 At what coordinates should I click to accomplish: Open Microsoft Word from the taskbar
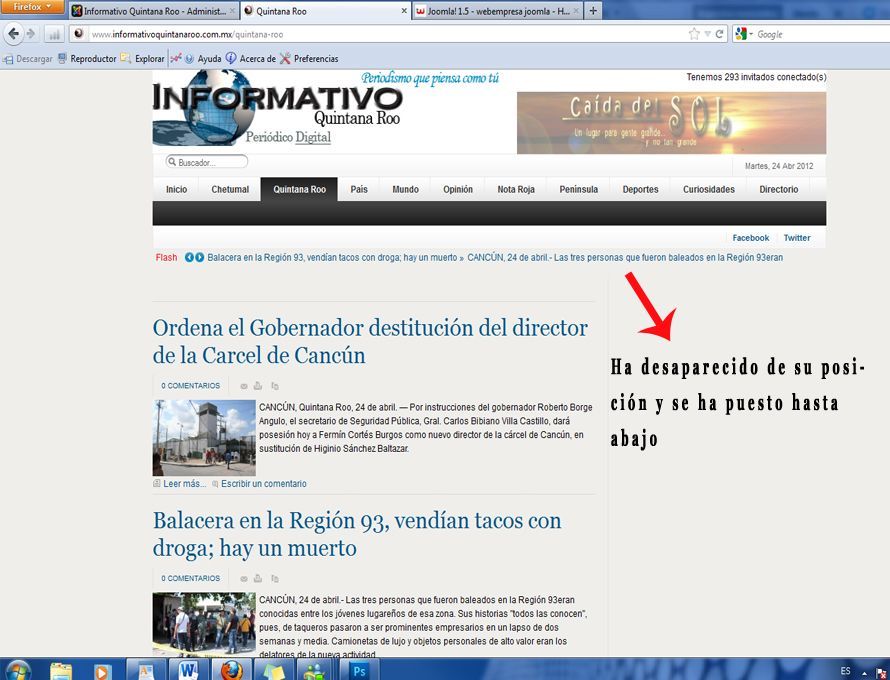click(188, 670)
